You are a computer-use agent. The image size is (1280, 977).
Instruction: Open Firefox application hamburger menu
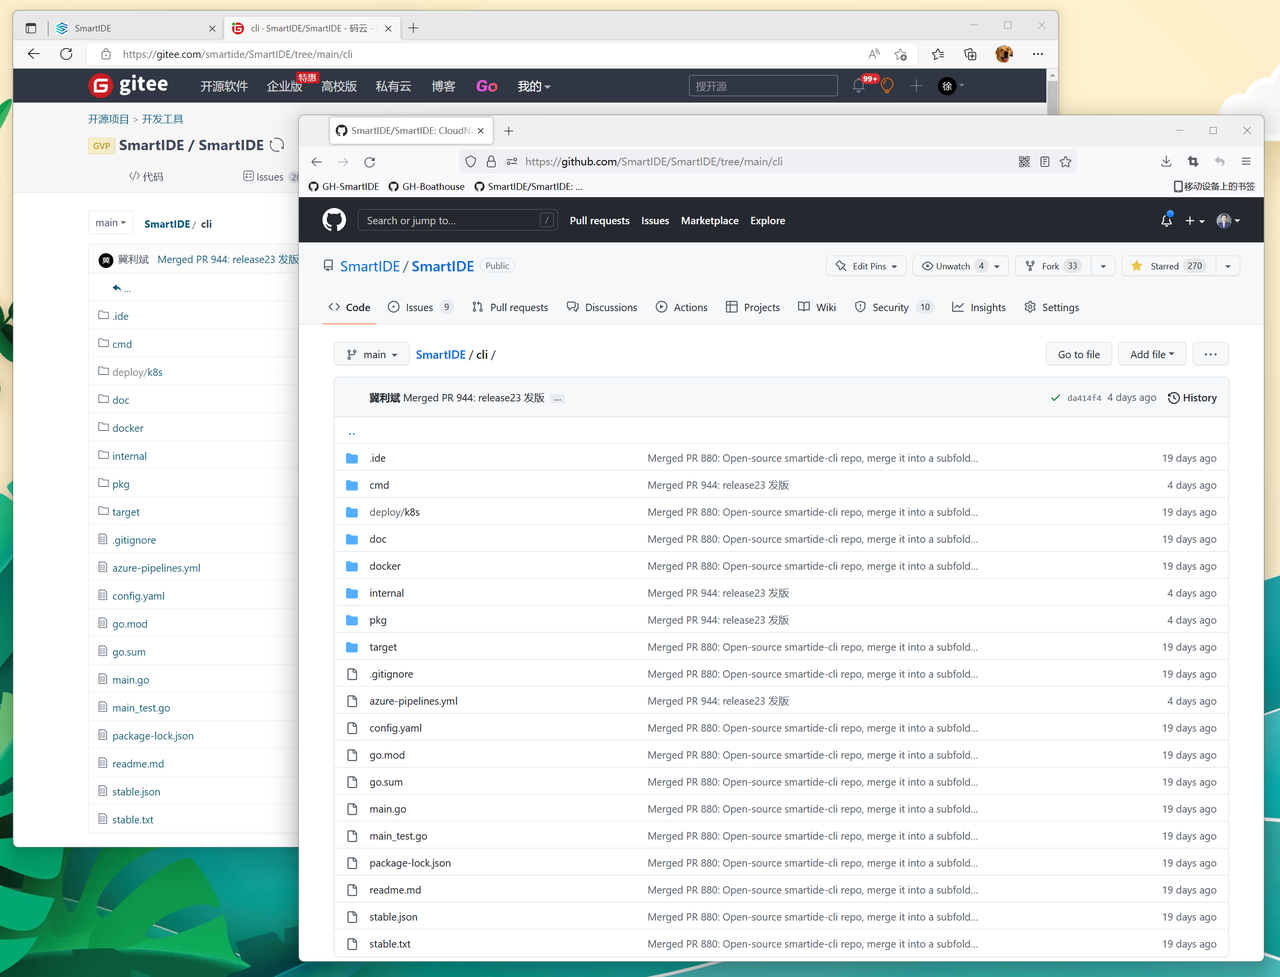(1246, 161)
